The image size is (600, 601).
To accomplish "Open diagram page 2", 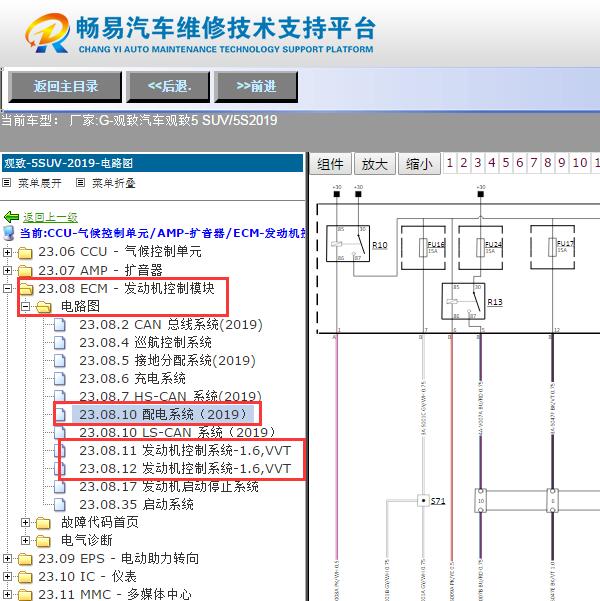I will 464,163.
